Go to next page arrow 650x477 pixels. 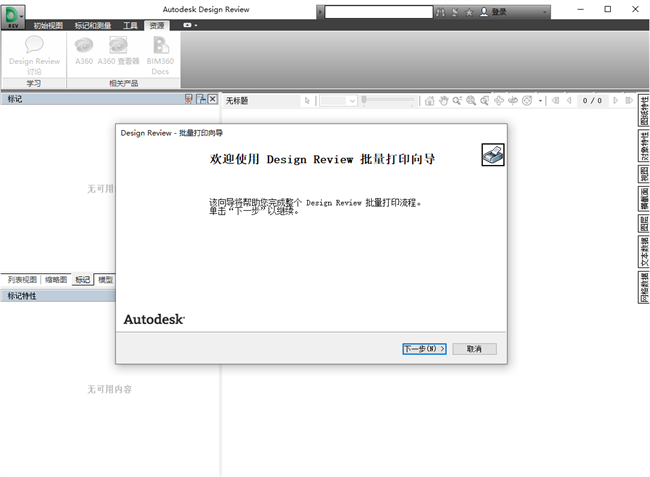point(616,100)
